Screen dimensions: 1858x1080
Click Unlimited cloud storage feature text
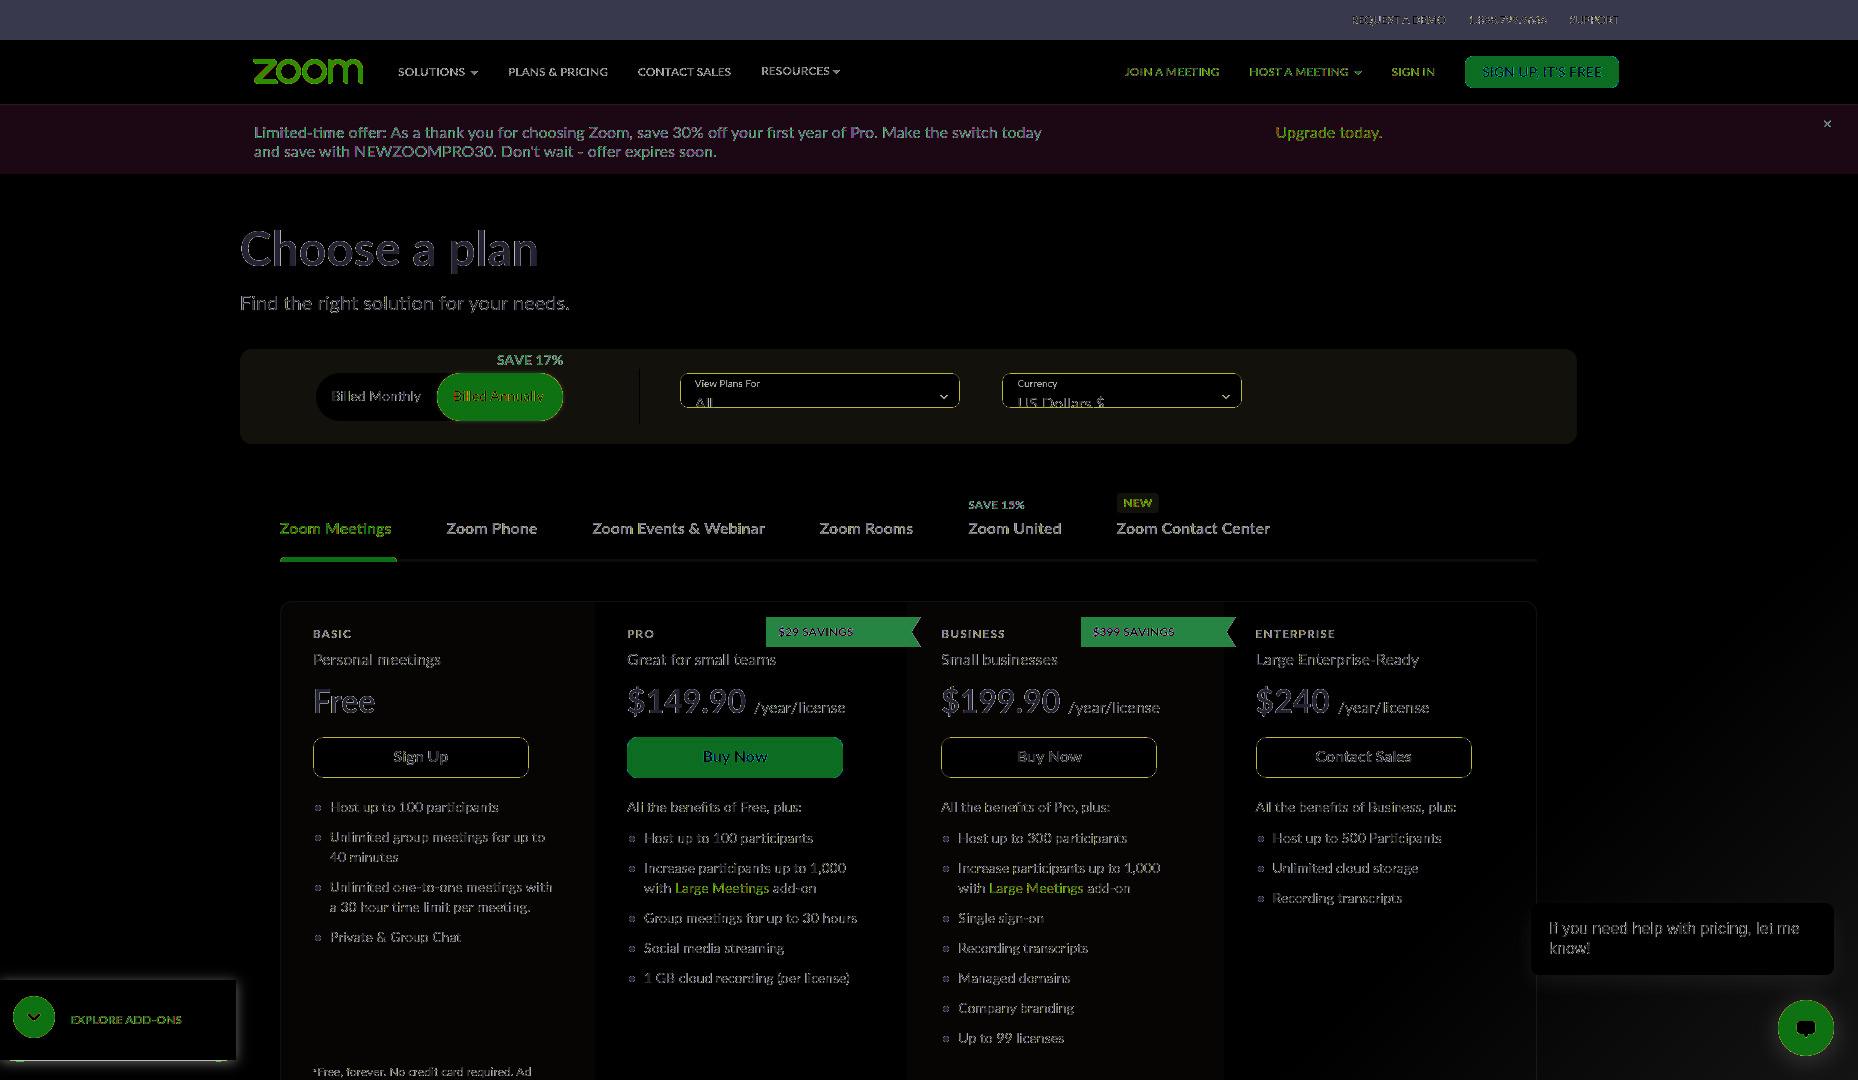point(1345,868)
